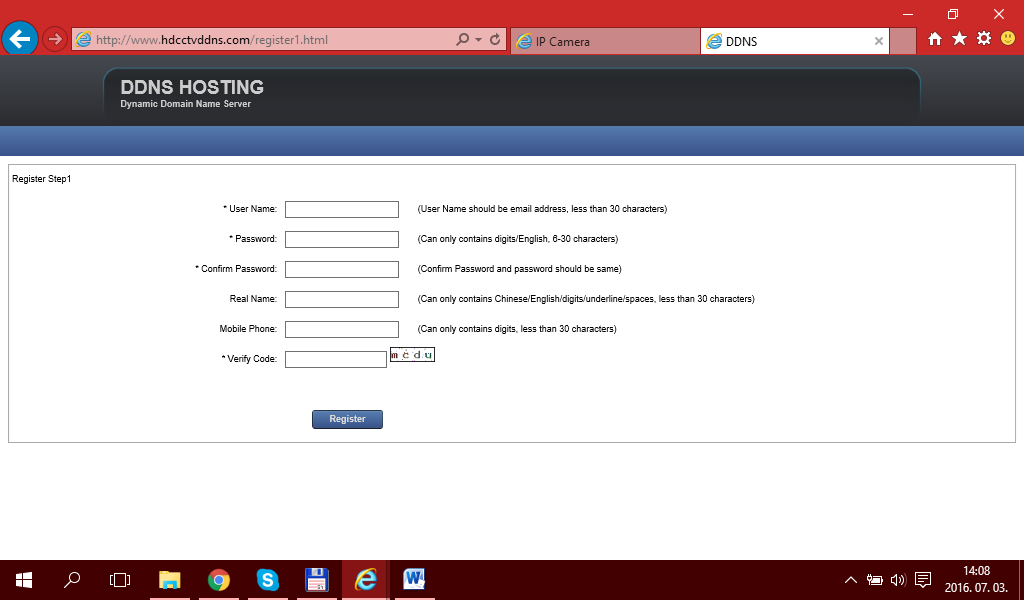This screenshot has height=600, width=1024.
Task: Open the volume speaker tray icon
Action: point(898,580)
